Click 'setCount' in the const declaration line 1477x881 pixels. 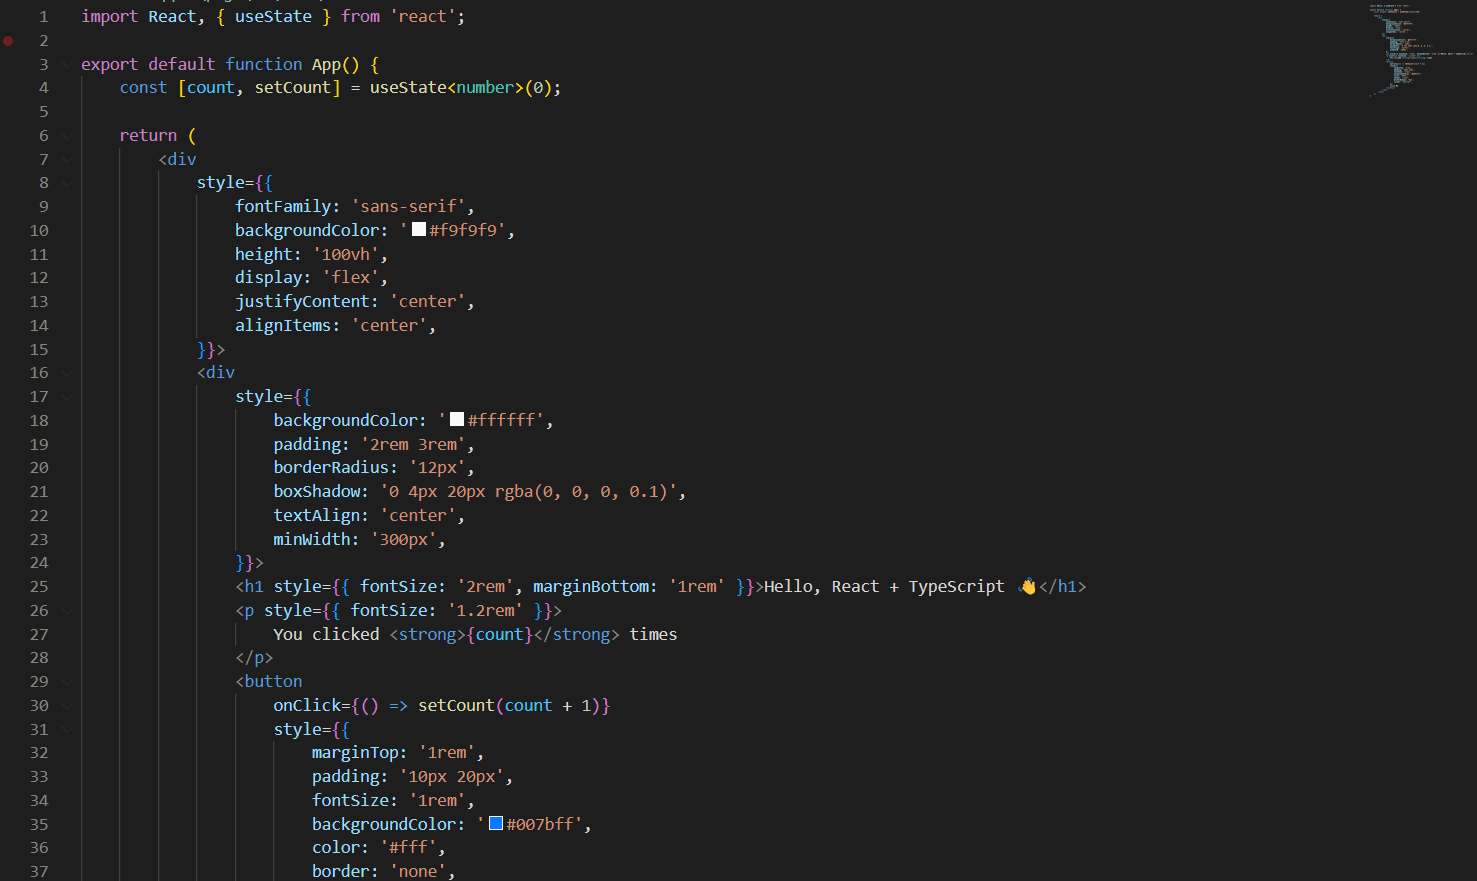[293, 88]
